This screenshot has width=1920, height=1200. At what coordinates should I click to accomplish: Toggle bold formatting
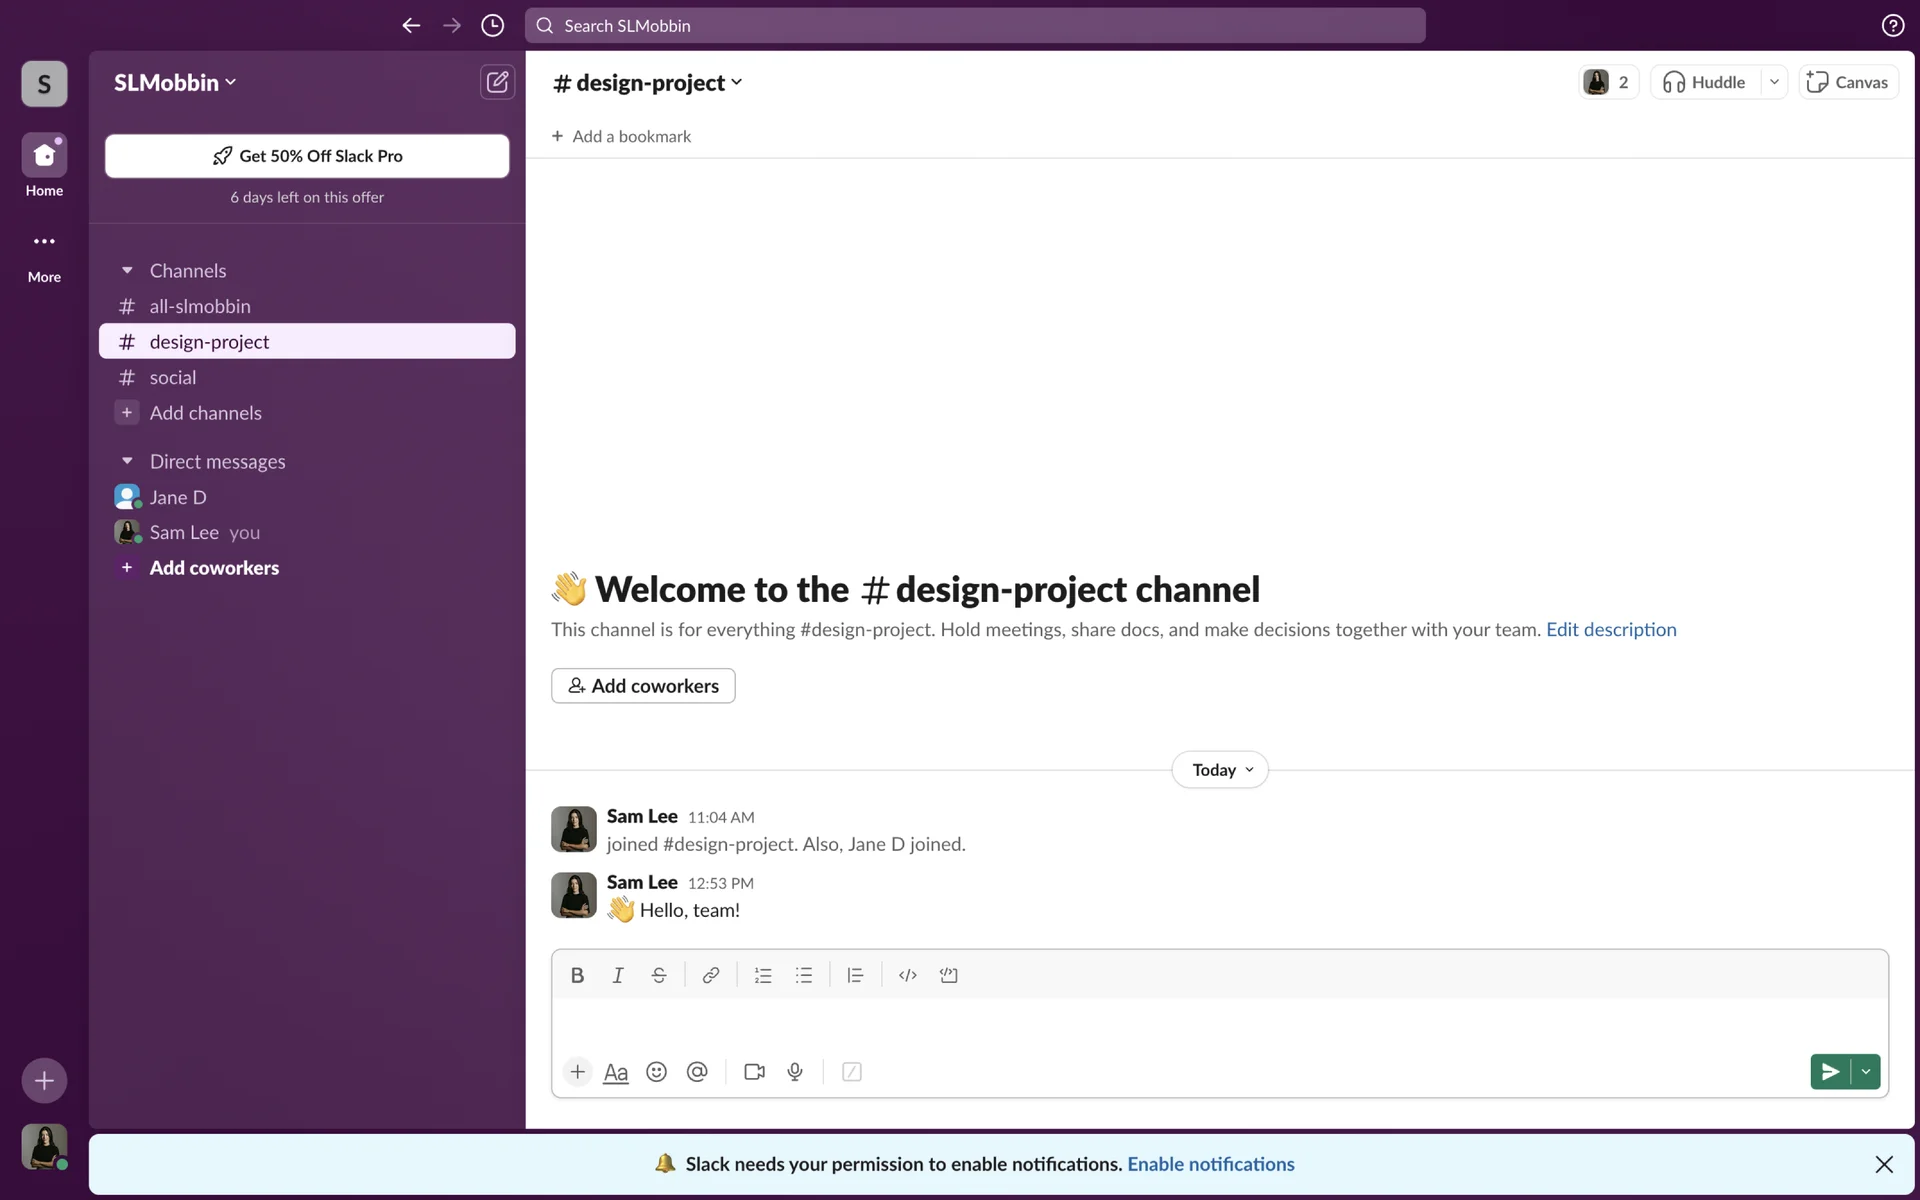click(x=577, y=975)
